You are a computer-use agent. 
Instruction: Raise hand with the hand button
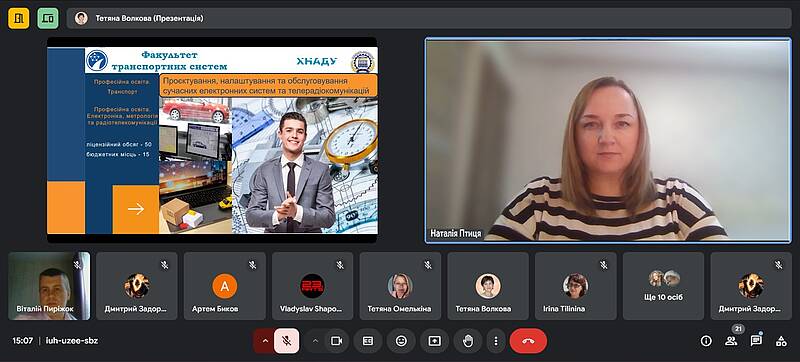(468, 341)
